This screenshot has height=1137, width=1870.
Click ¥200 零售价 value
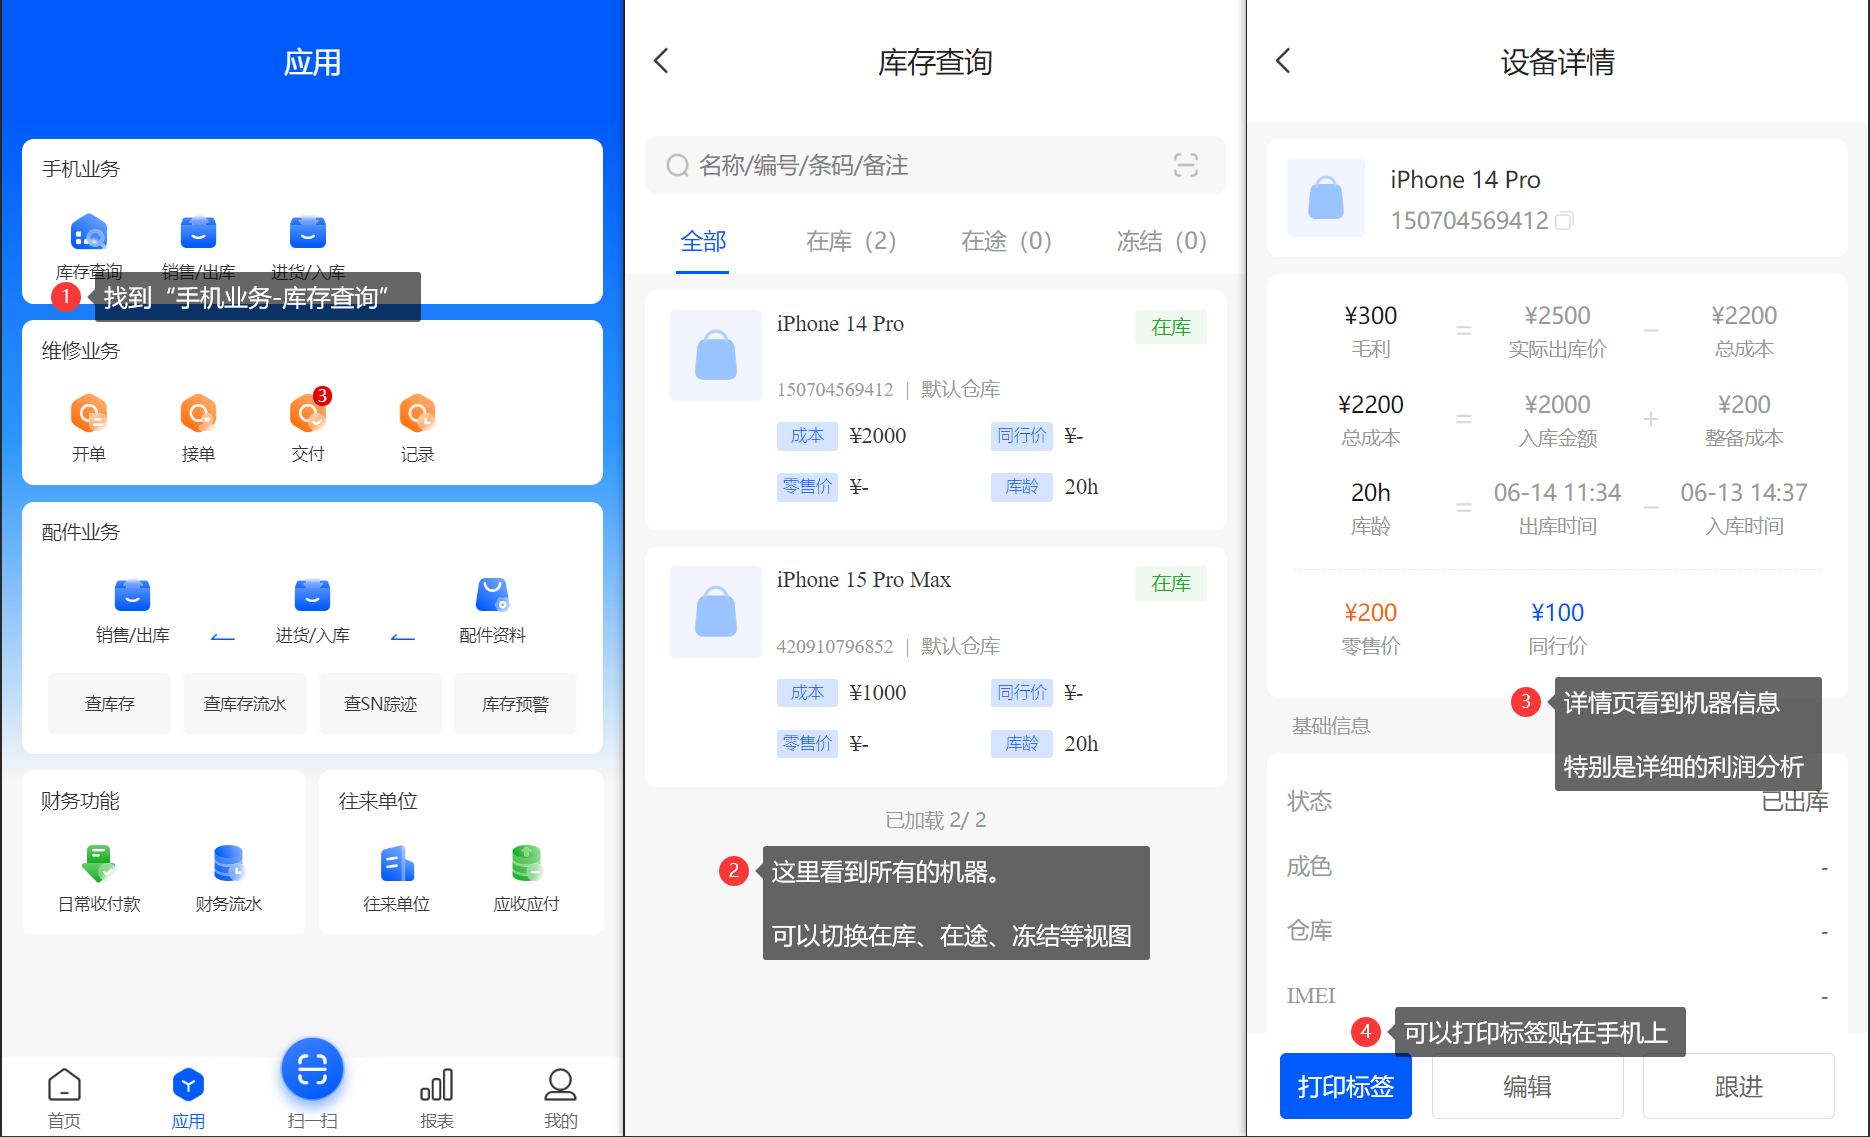[1371, 613]
